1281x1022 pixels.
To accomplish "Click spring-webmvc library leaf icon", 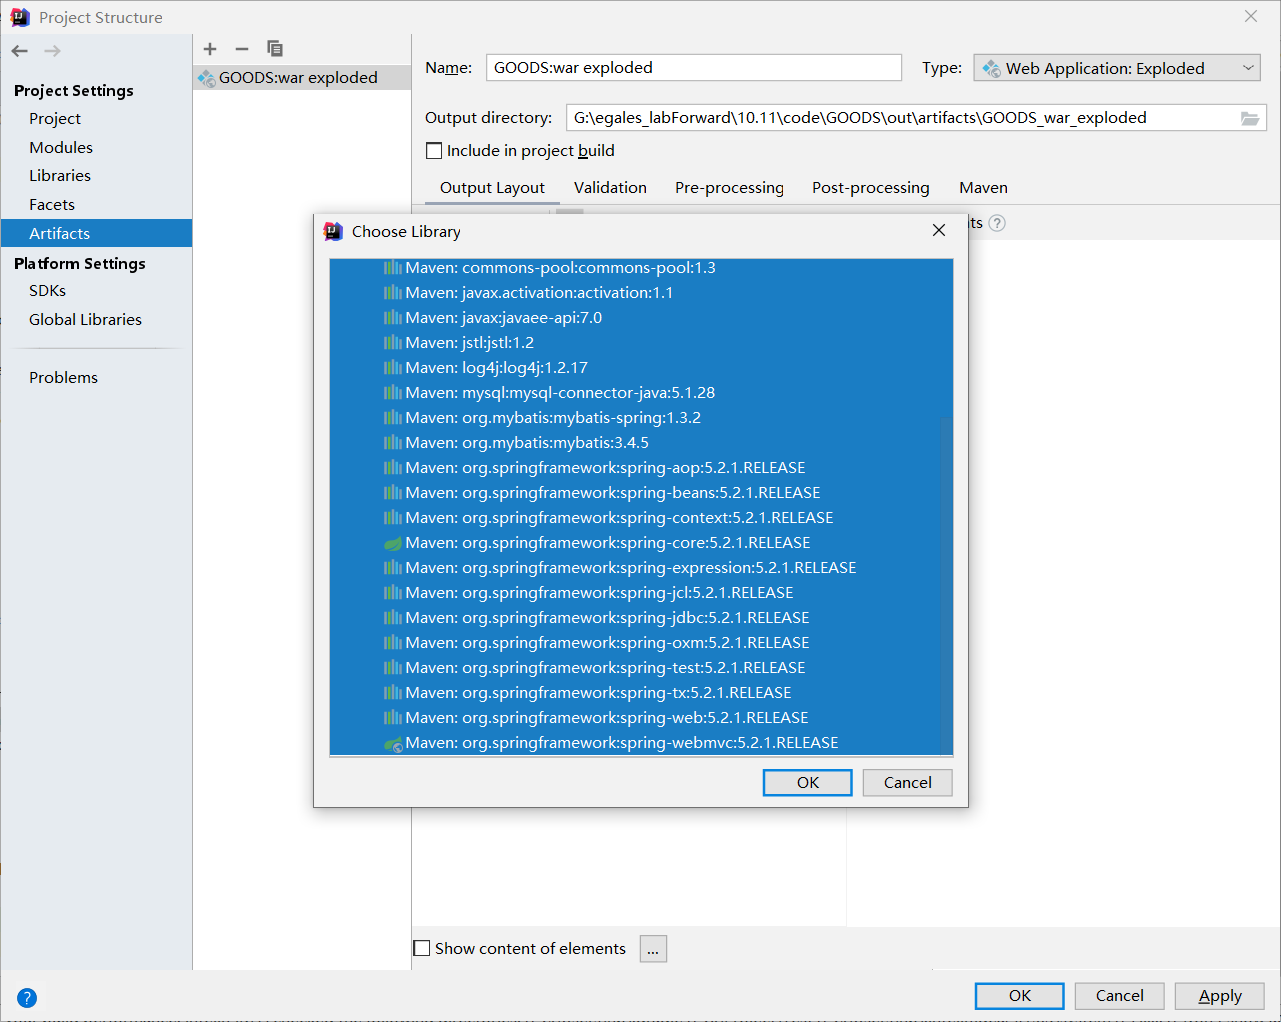I will point(393,743).
